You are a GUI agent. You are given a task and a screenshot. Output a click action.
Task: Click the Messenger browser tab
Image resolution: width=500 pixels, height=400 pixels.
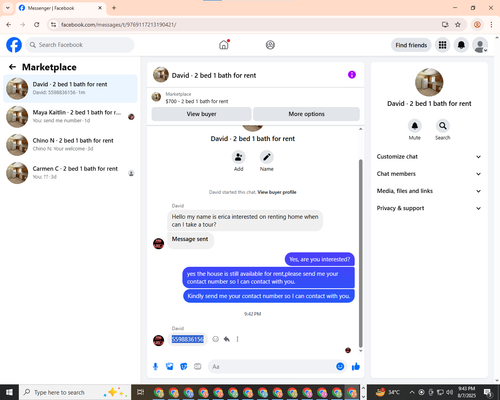pos(61,8)
